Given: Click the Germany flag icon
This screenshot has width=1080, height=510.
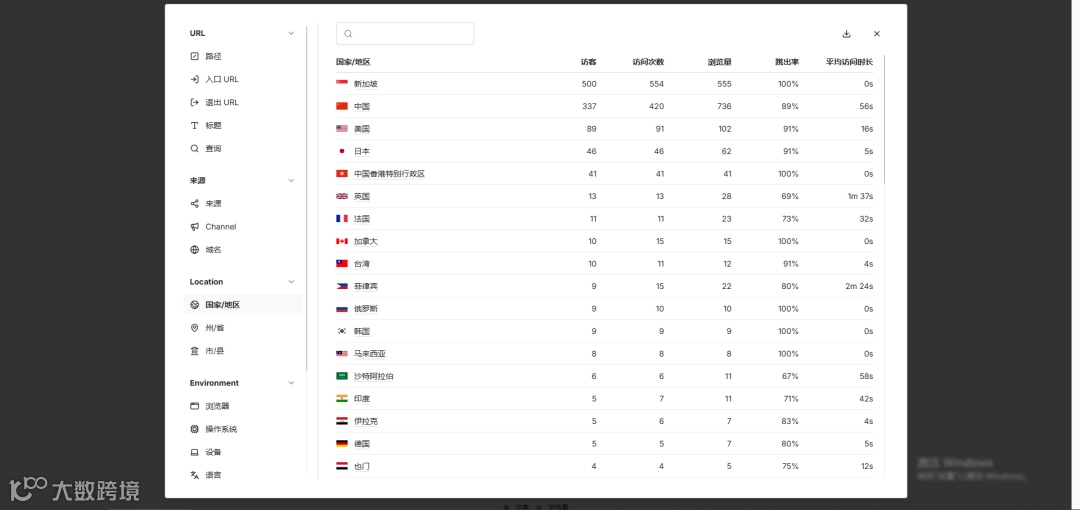Looking at the screenshot, I should pos(342,443).
